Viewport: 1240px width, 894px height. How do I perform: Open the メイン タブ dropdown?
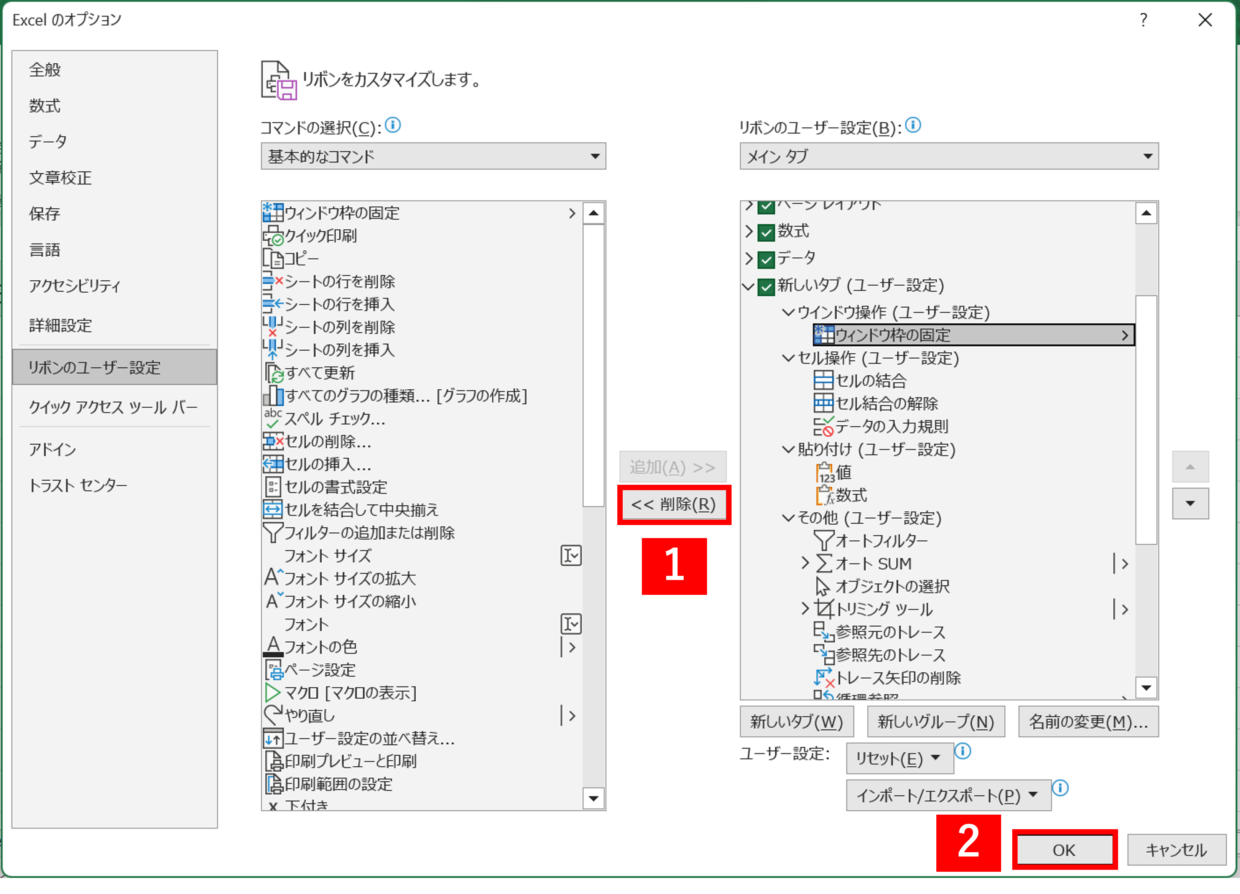(949, 156)
